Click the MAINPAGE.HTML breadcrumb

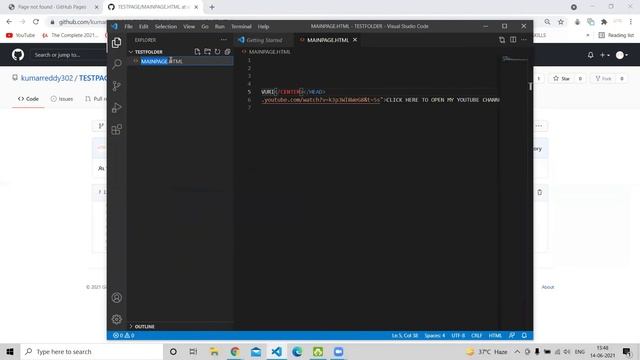point(269,52)
